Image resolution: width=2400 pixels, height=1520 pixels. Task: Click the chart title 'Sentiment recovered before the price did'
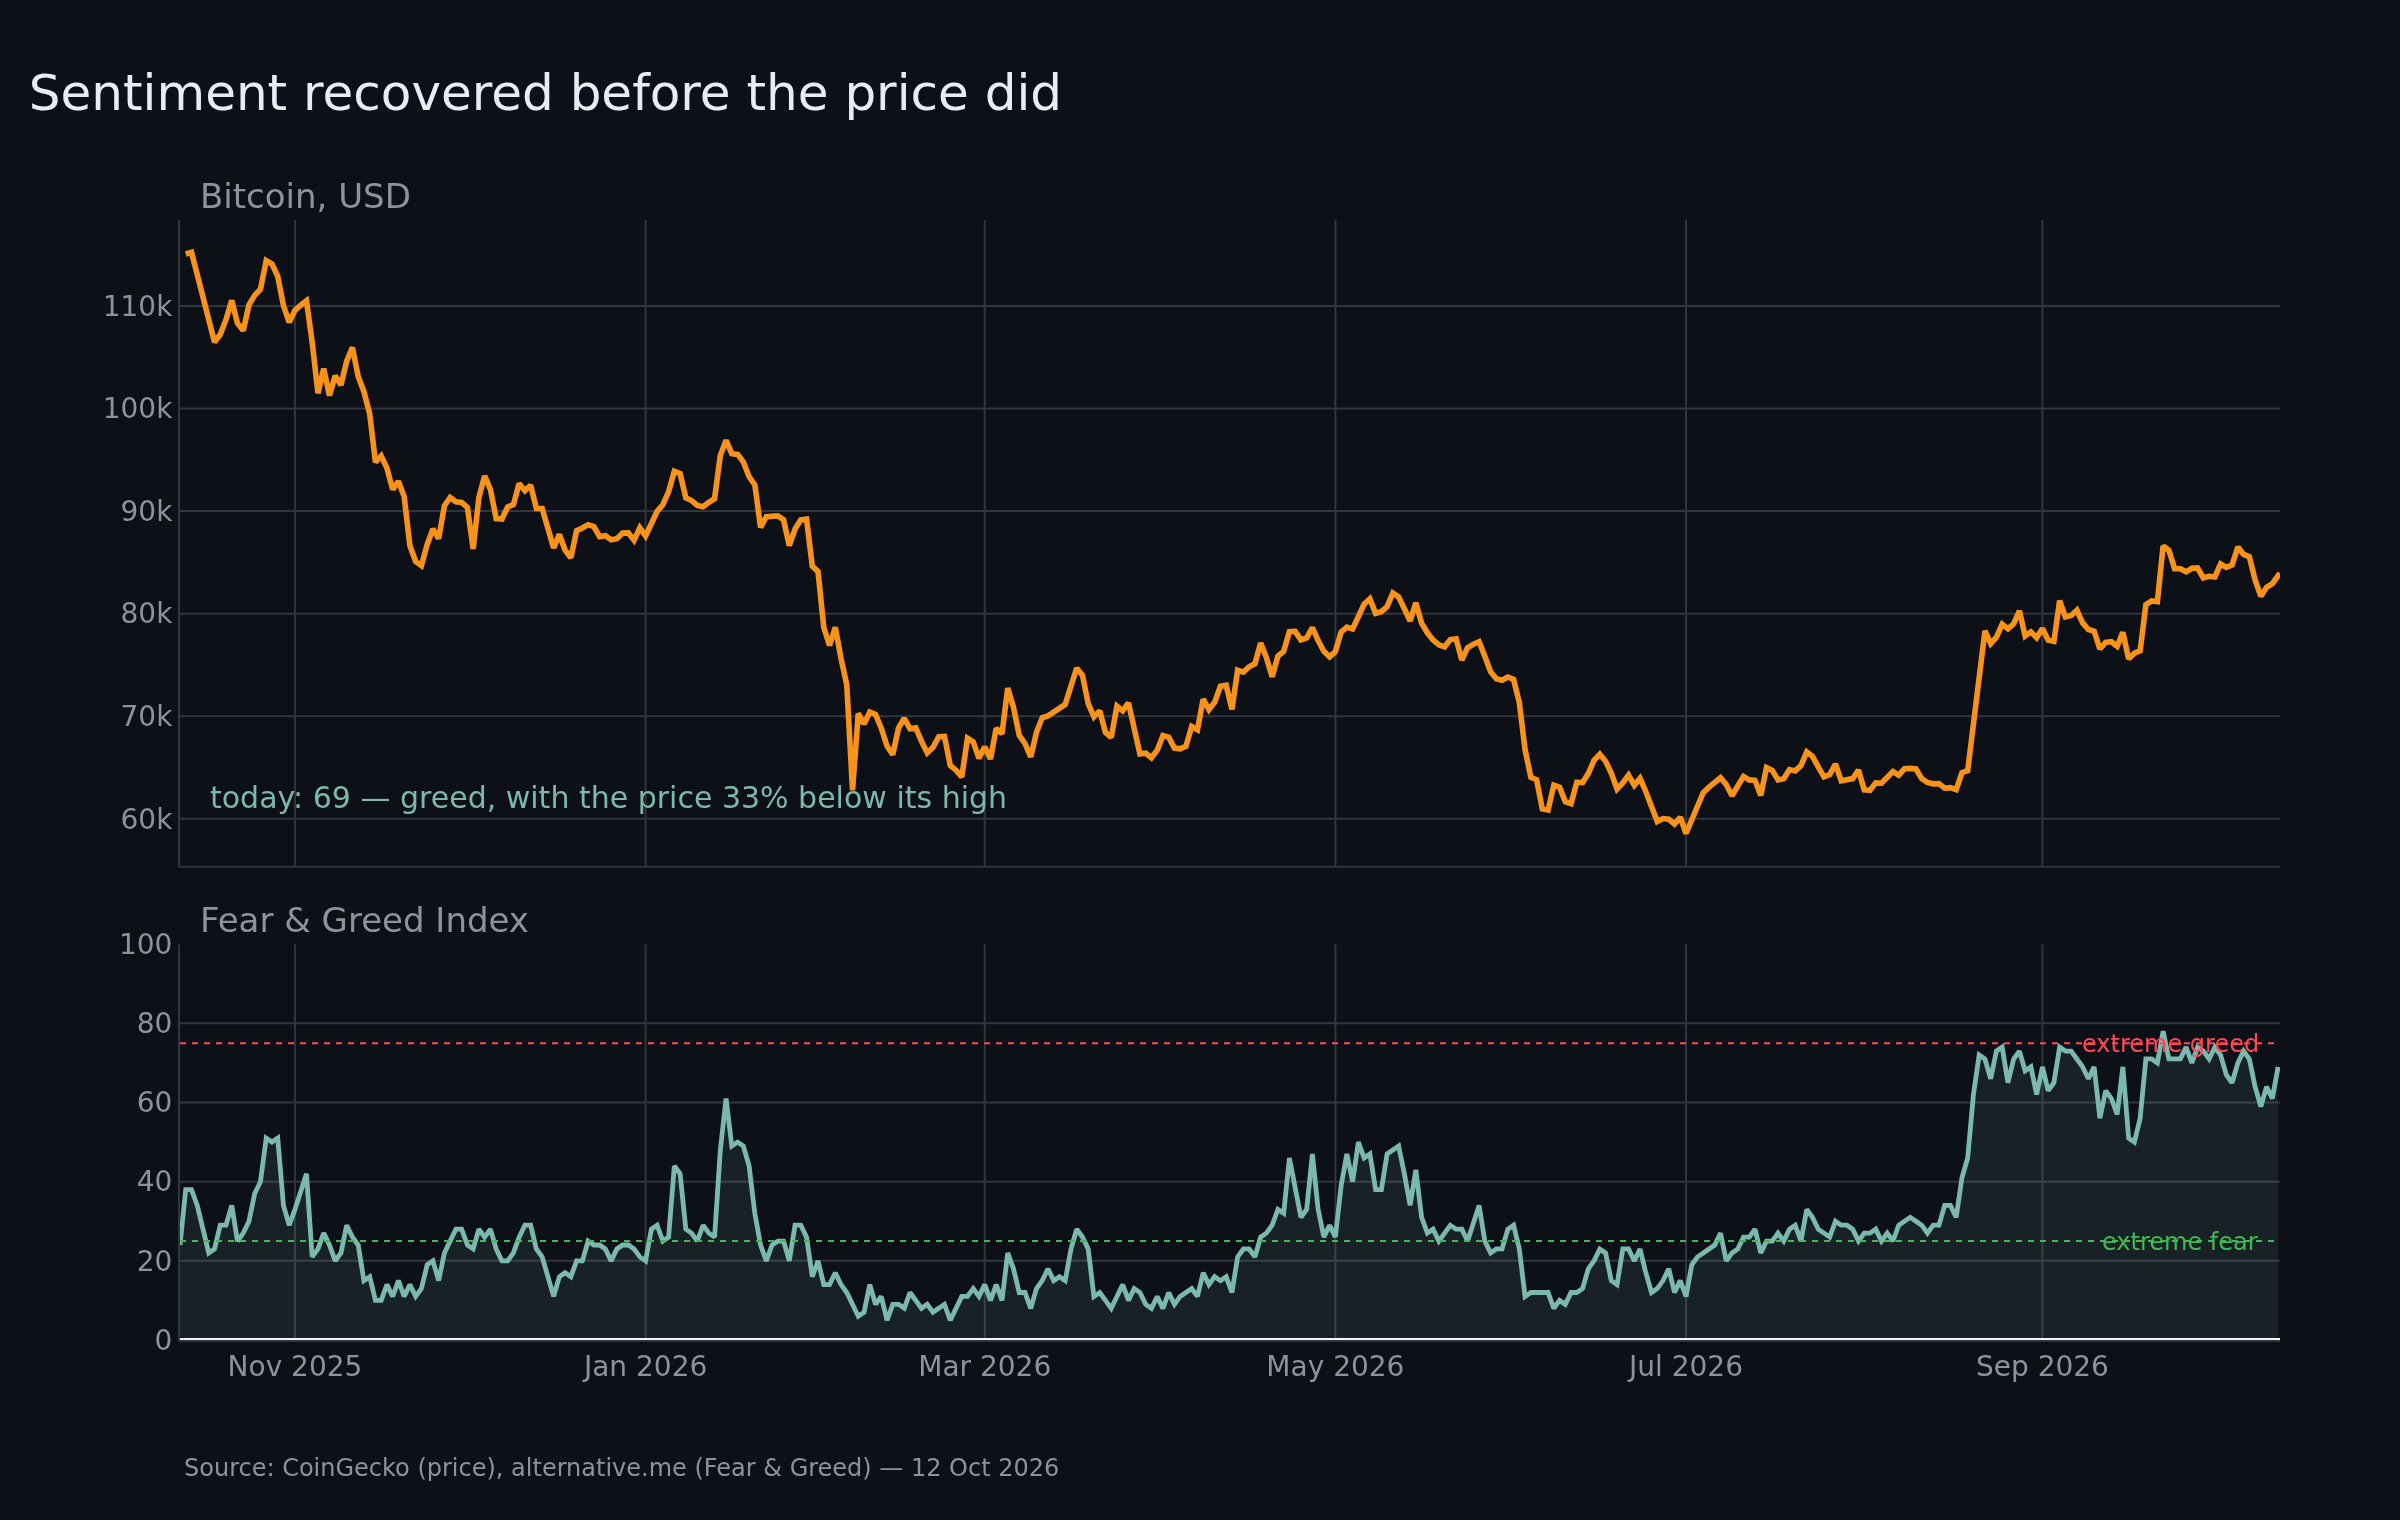click(x=545, y=94)
